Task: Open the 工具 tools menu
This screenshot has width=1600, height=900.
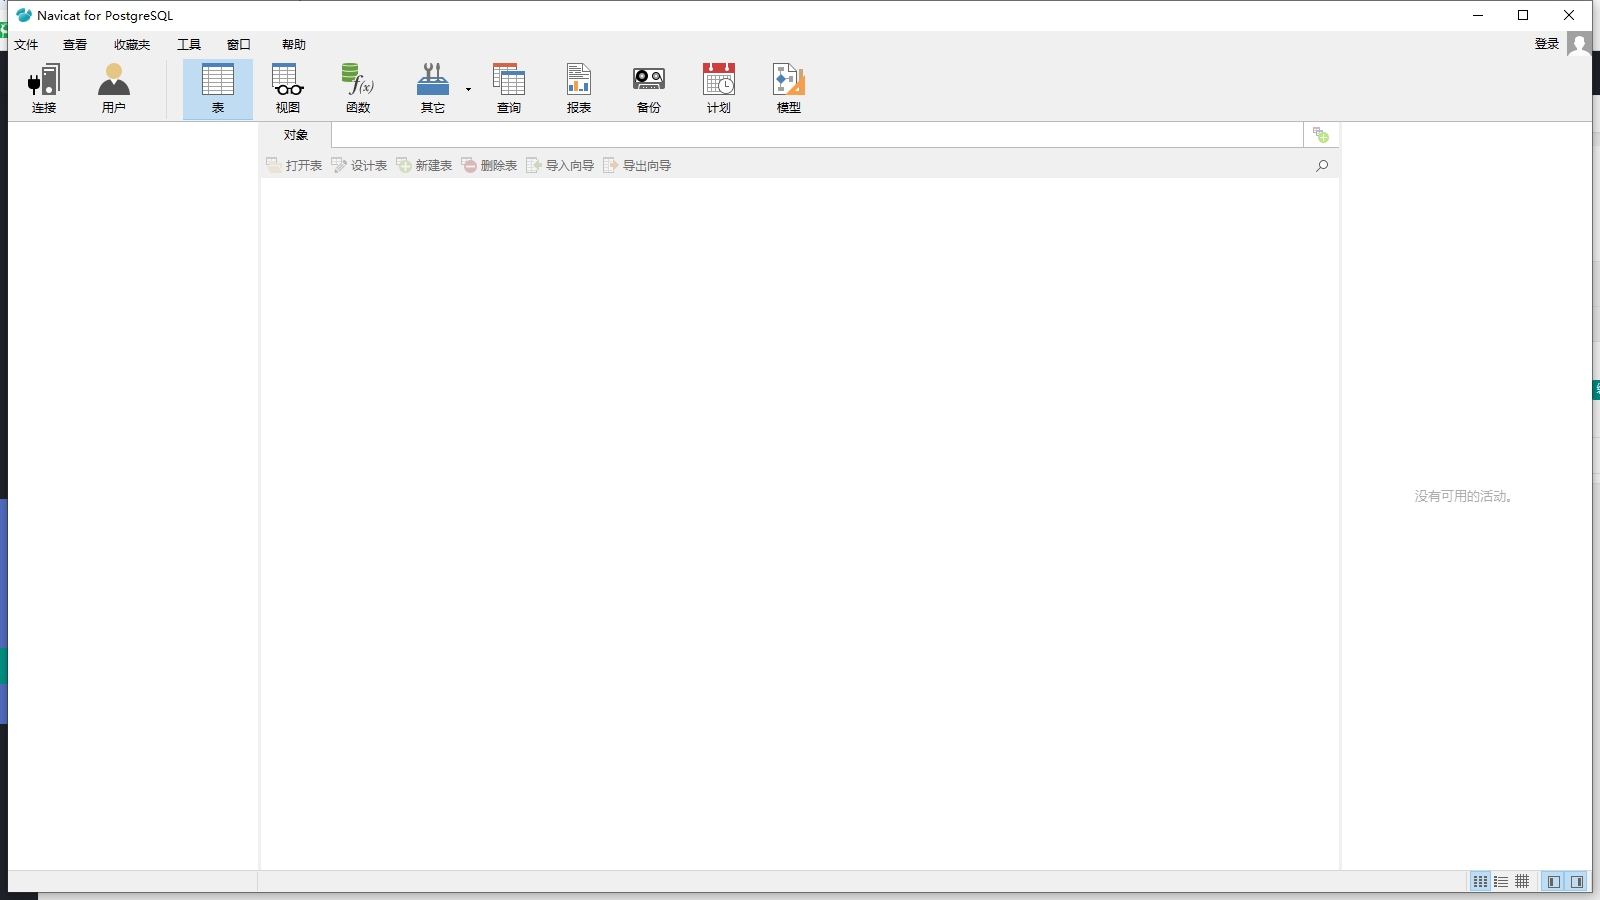Action: [x=189, y=44]
